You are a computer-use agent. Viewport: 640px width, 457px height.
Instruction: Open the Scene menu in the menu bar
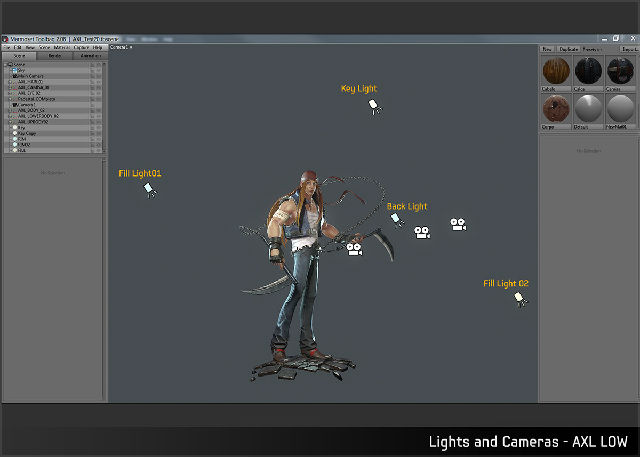44,47
